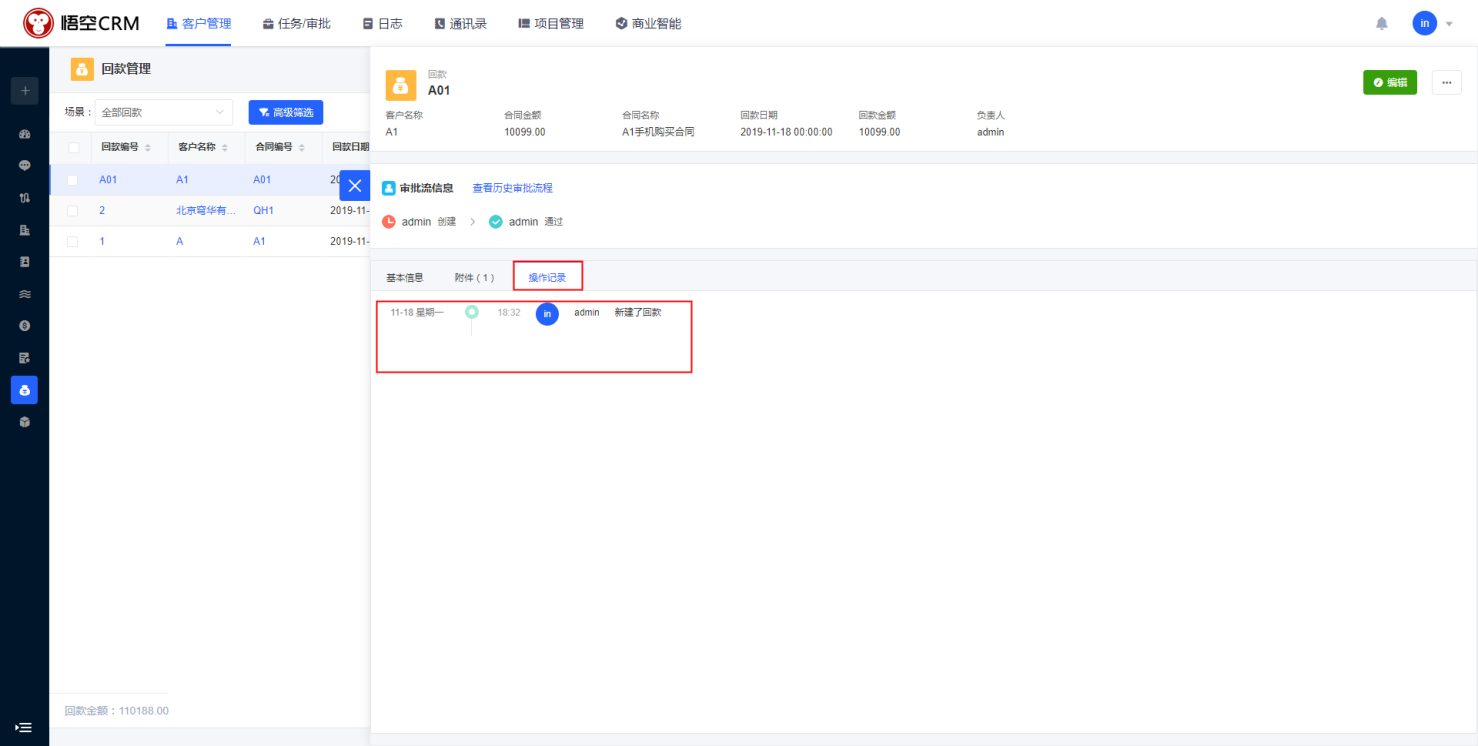Click the green 编辑 button
The height and width of the screenshot is (746, 1478).
coord(1389,83)
